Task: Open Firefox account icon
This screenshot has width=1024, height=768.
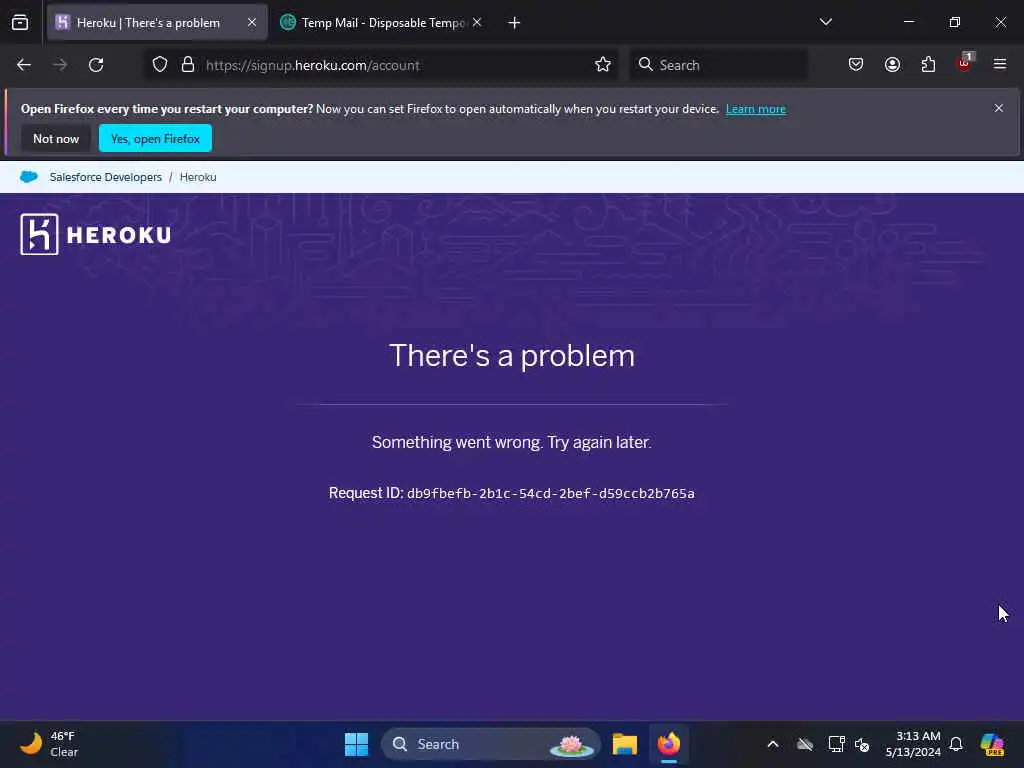Action: 892,65
